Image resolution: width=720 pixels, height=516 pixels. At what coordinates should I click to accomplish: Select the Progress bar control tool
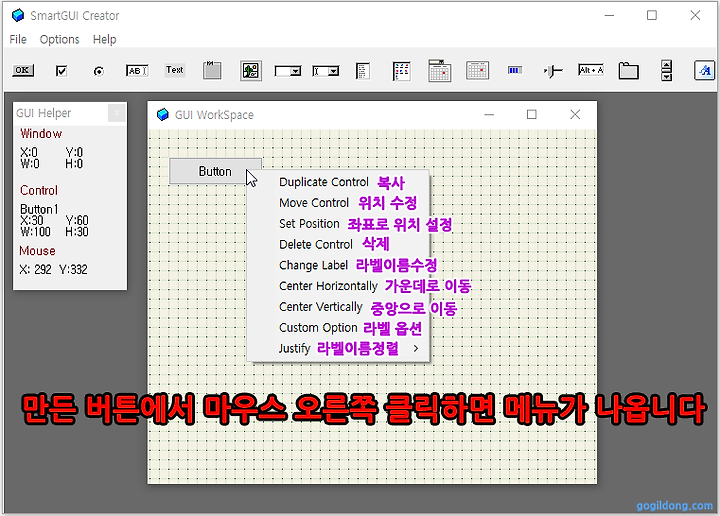click(515, 70)
